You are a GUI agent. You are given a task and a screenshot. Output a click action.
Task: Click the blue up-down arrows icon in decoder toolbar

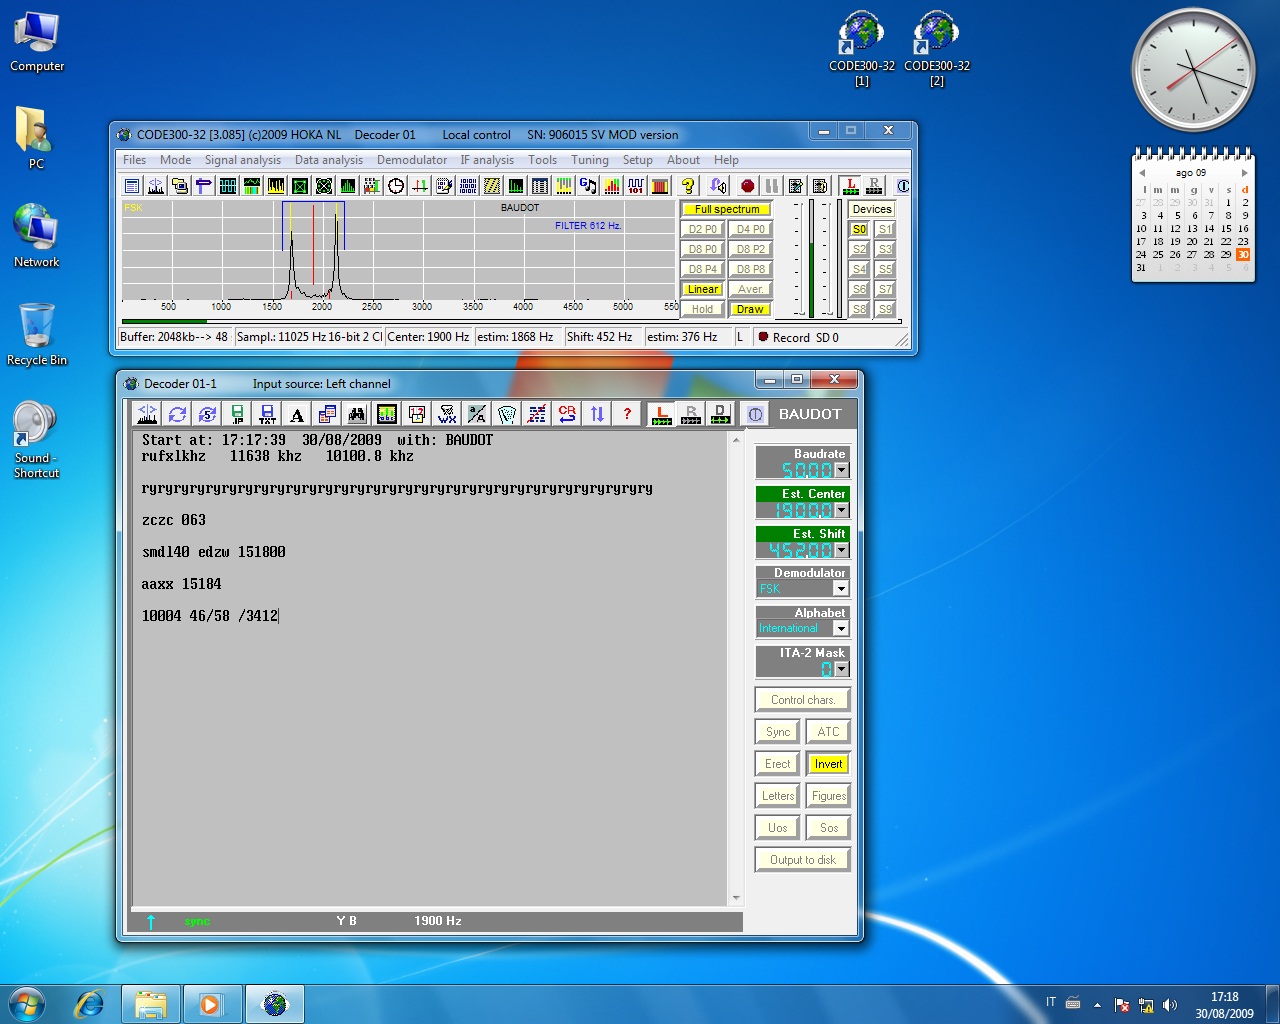(597, 414)
